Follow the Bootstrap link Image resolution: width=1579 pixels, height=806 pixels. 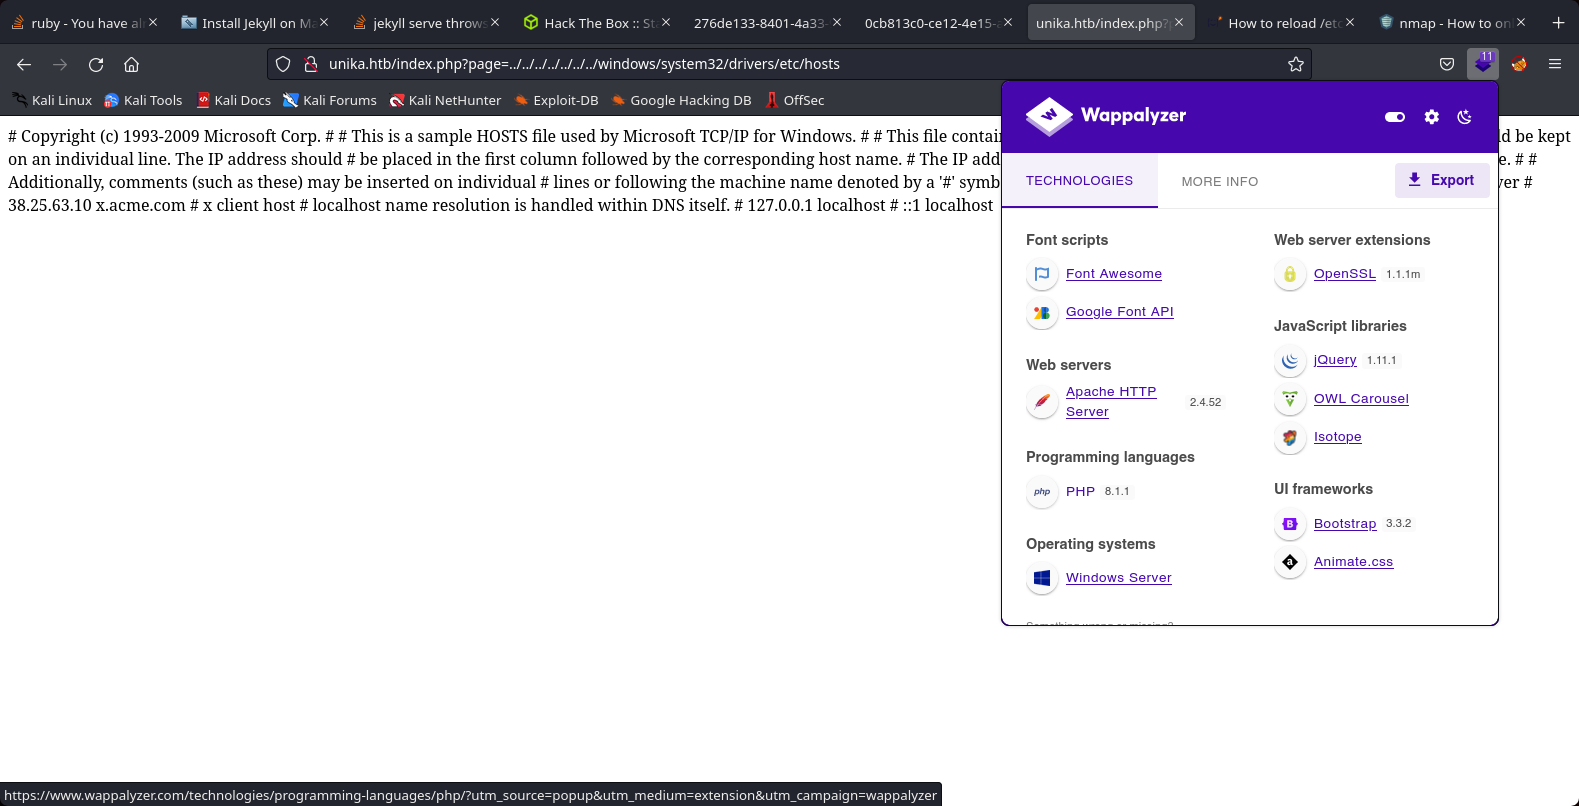pos(1345,524)
